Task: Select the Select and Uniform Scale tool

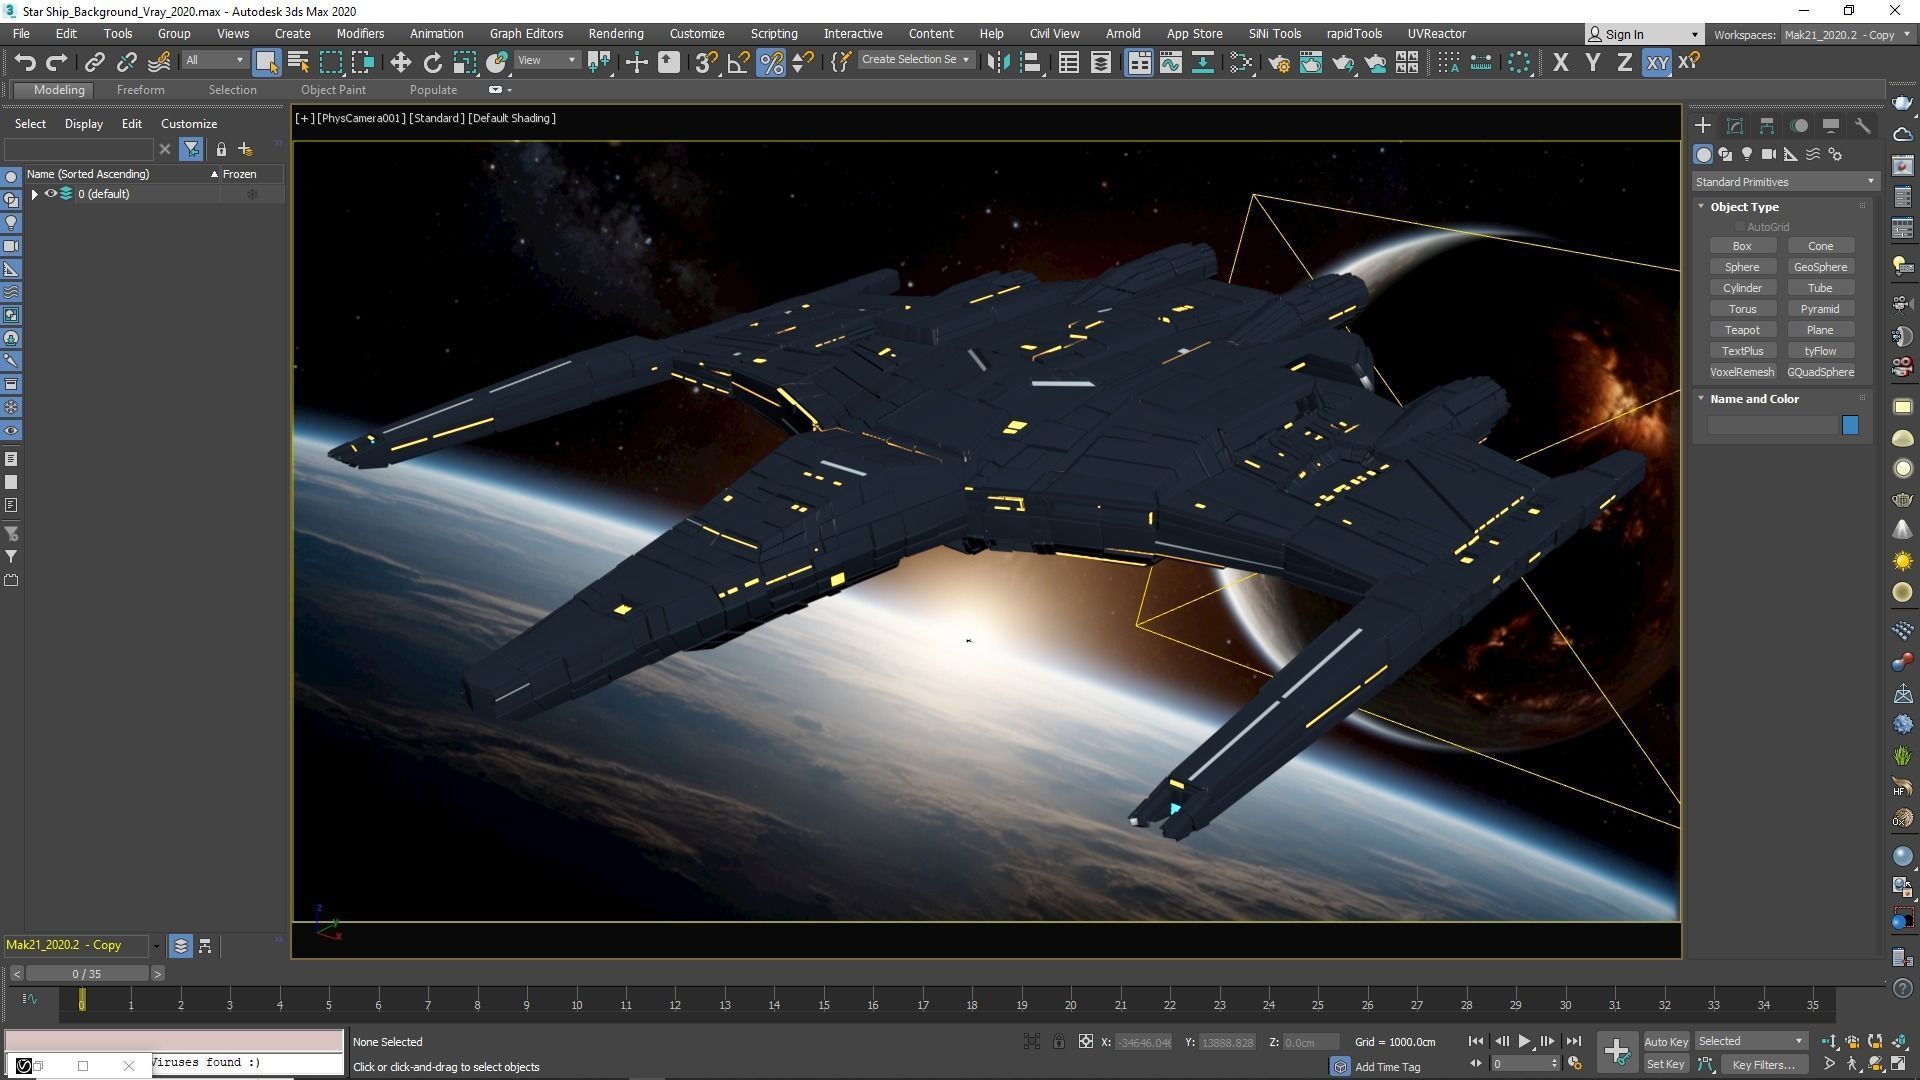Action: (464, 62)
